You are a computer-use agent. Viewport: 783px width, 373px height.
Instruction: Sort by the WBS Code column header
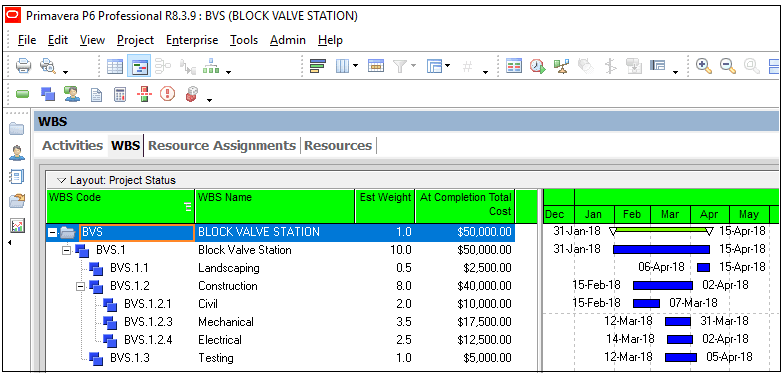point(120,206)
